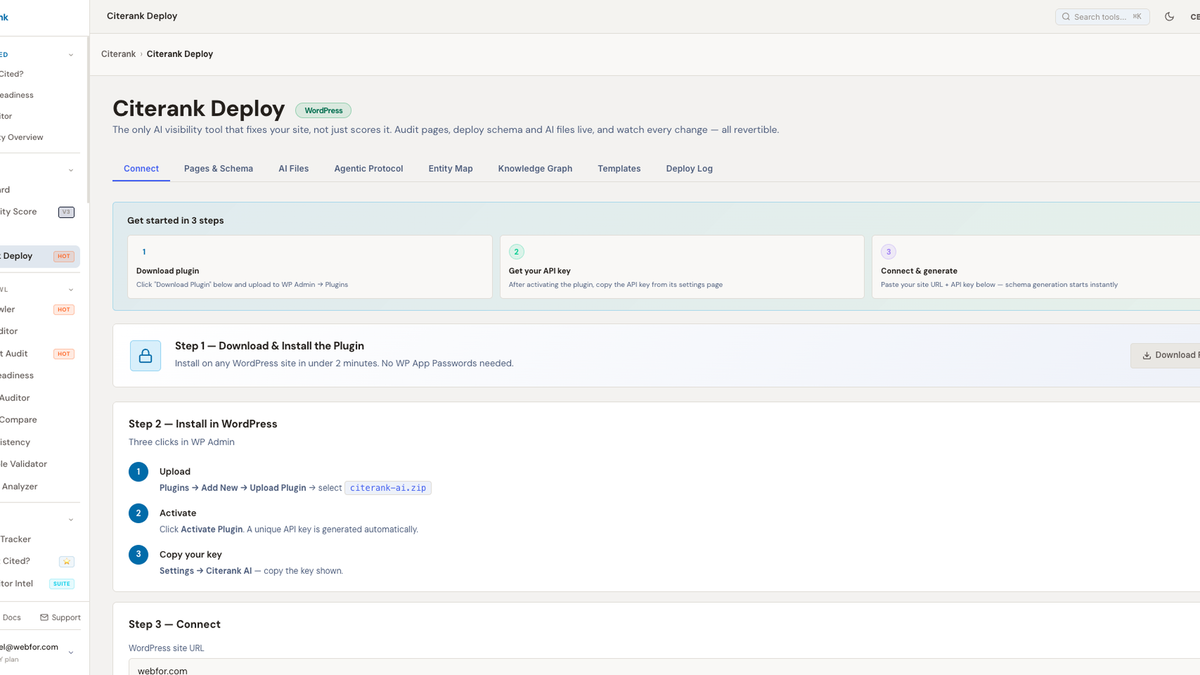Click the 'Activate Plugin' bold text
1200x675 pixels.
212,529
